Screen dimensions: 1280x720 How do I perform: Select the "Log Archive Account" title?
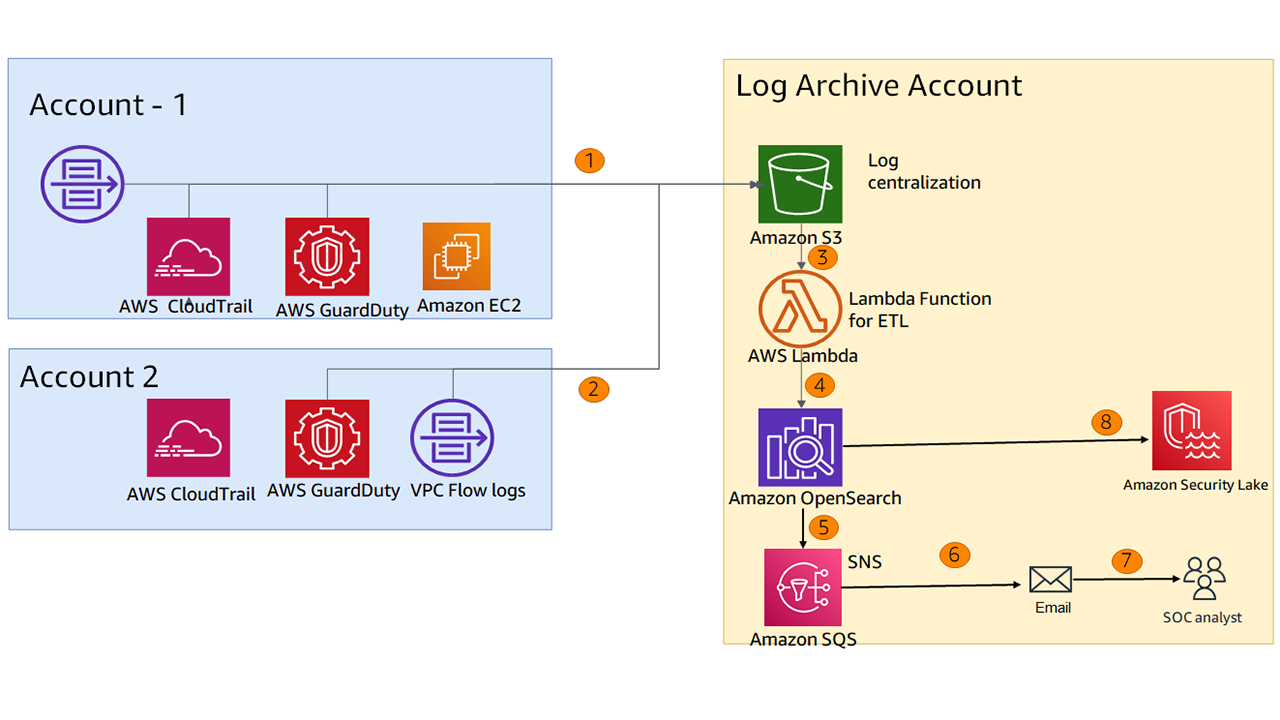tap(879, 86)
